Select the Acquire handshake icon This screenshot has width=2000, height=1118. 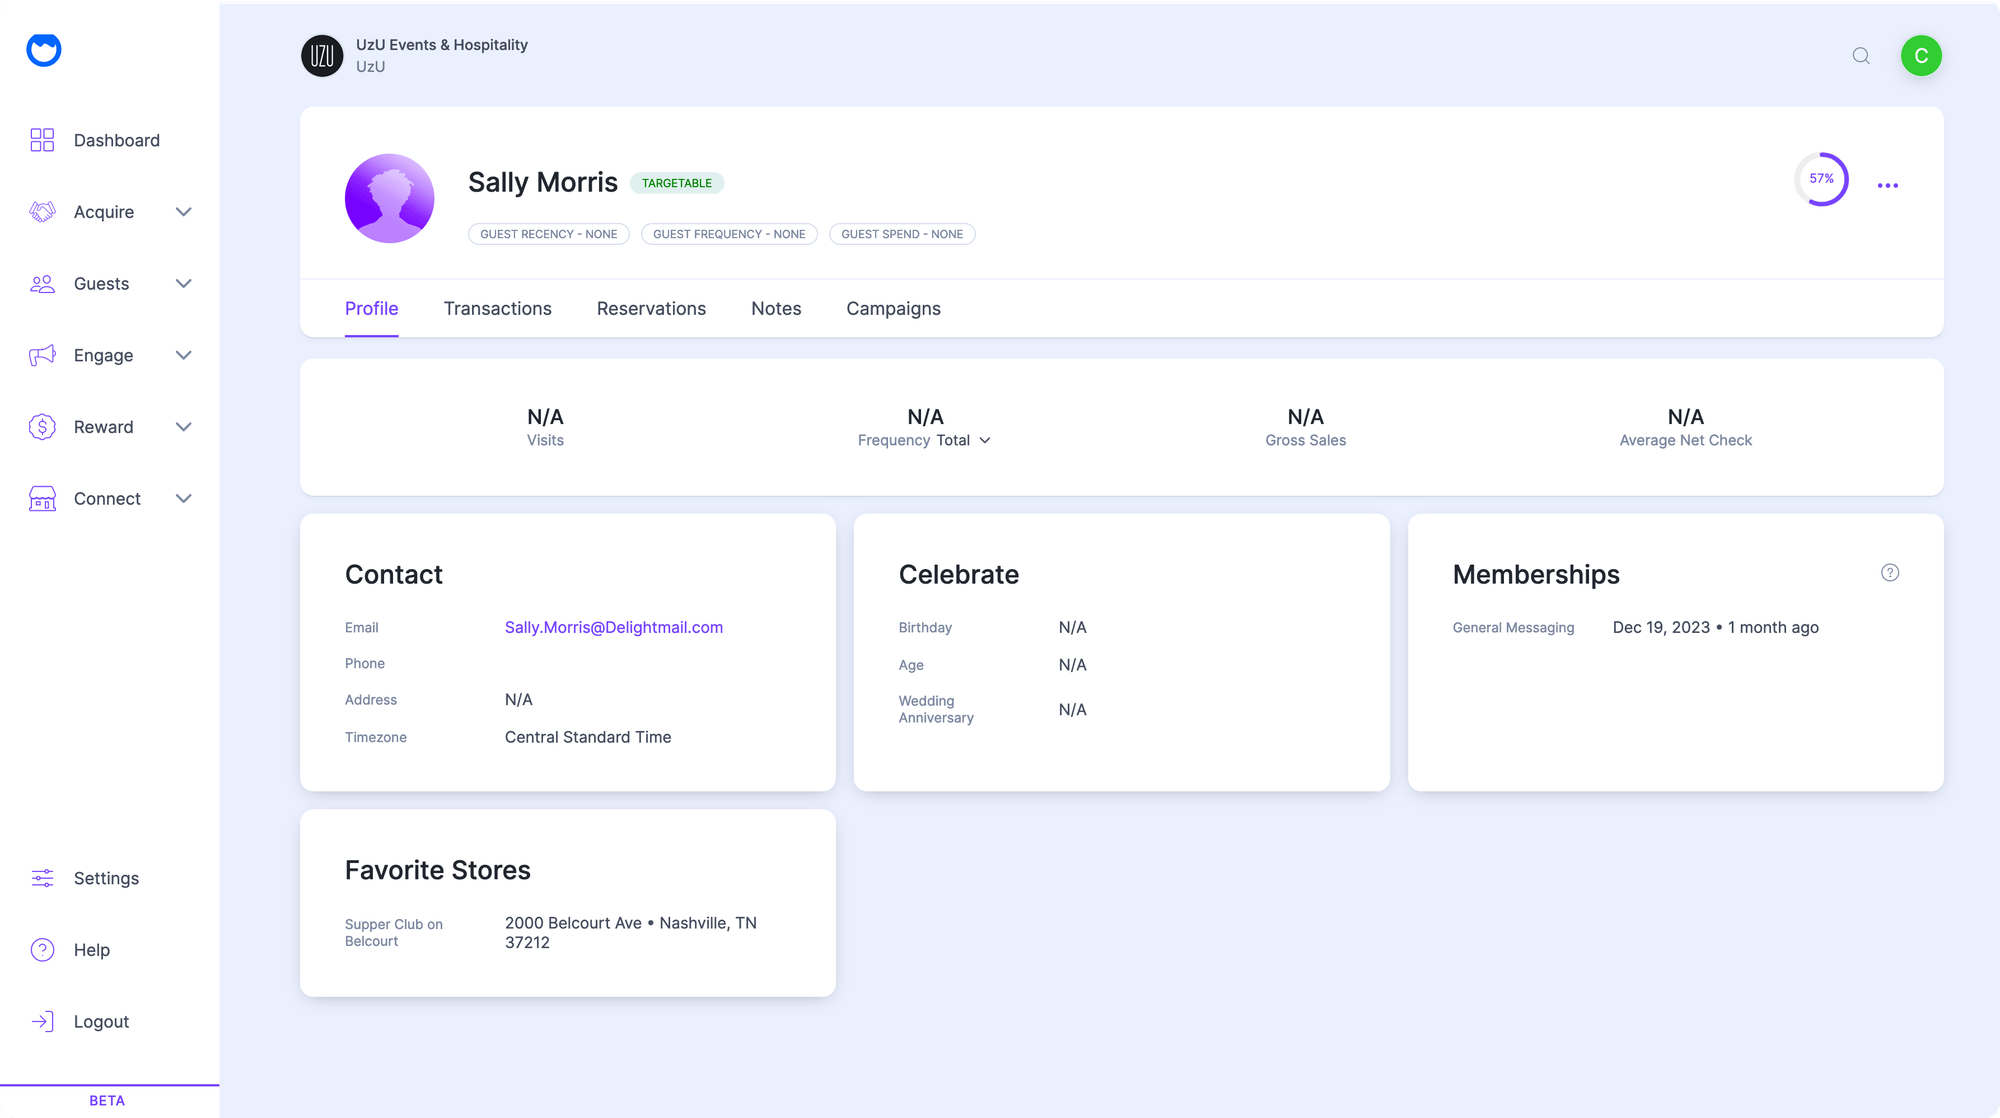[42, 211]
